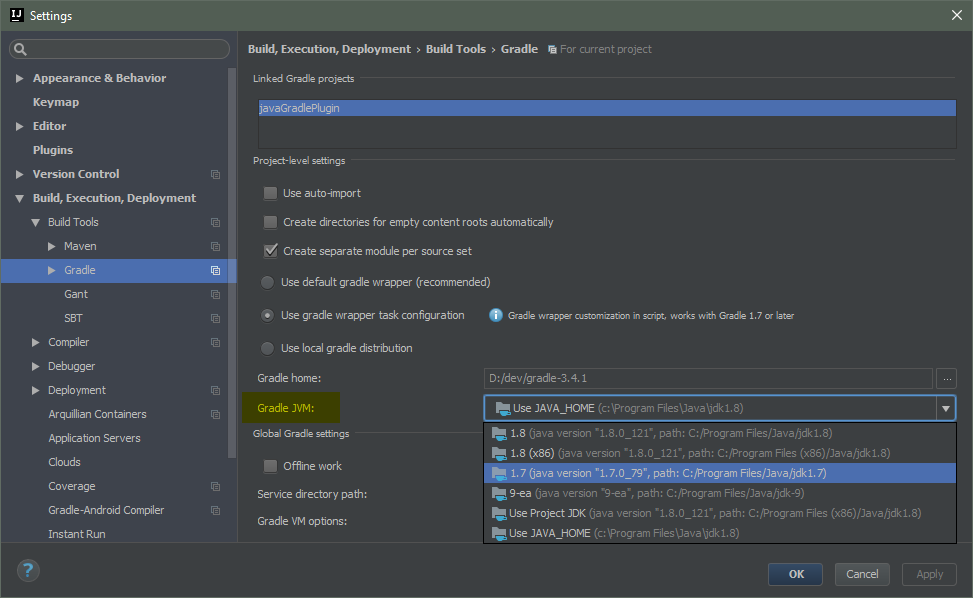The height and width of the screenshot is (598, 973).
Task: Choose Use JAVA_HOME option in dropdown list
Action: tap(720, 533)
